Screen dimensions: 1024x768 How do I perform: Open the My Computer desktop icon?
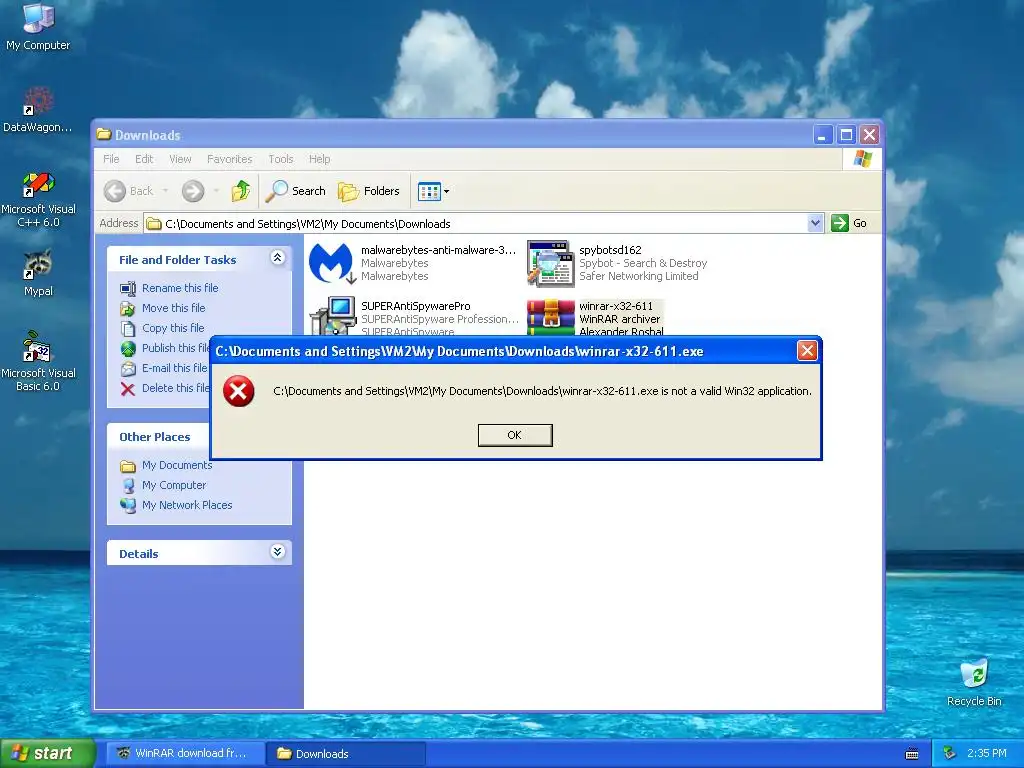pyautogui.click(x=38, y=26)
